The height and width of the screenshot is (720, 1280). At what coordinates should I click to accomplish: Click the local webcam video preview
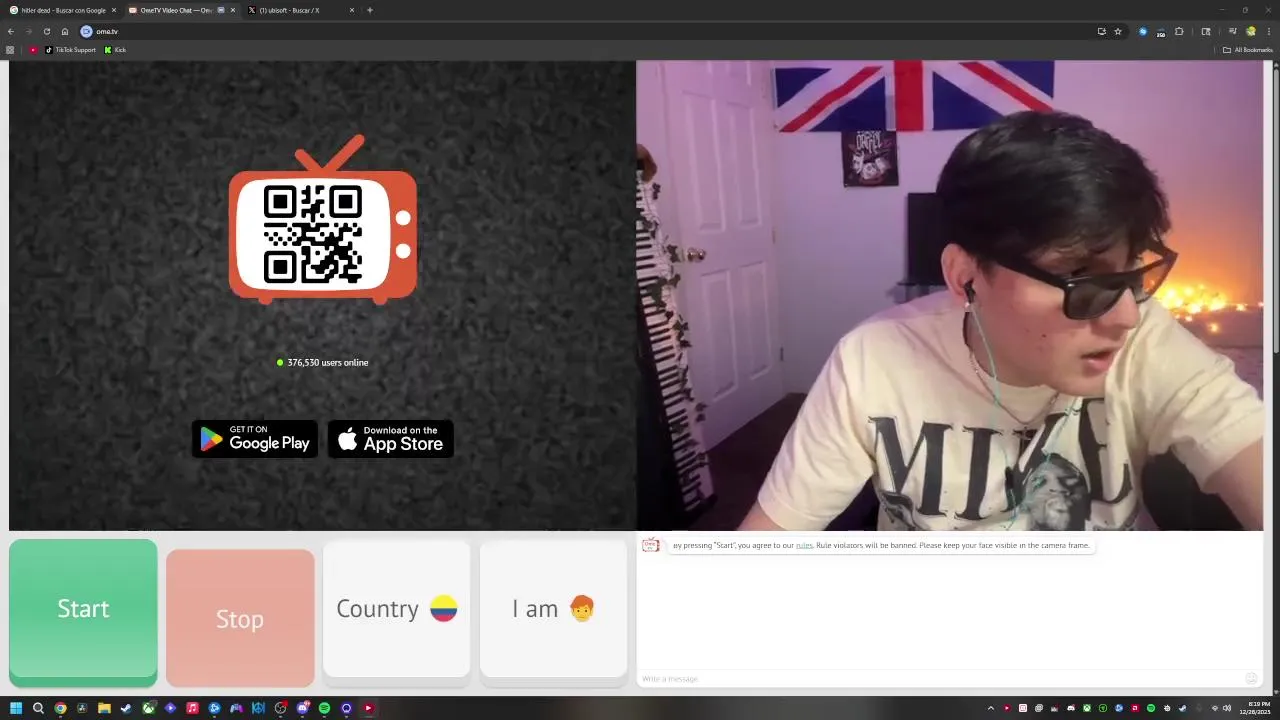point(950,296)
